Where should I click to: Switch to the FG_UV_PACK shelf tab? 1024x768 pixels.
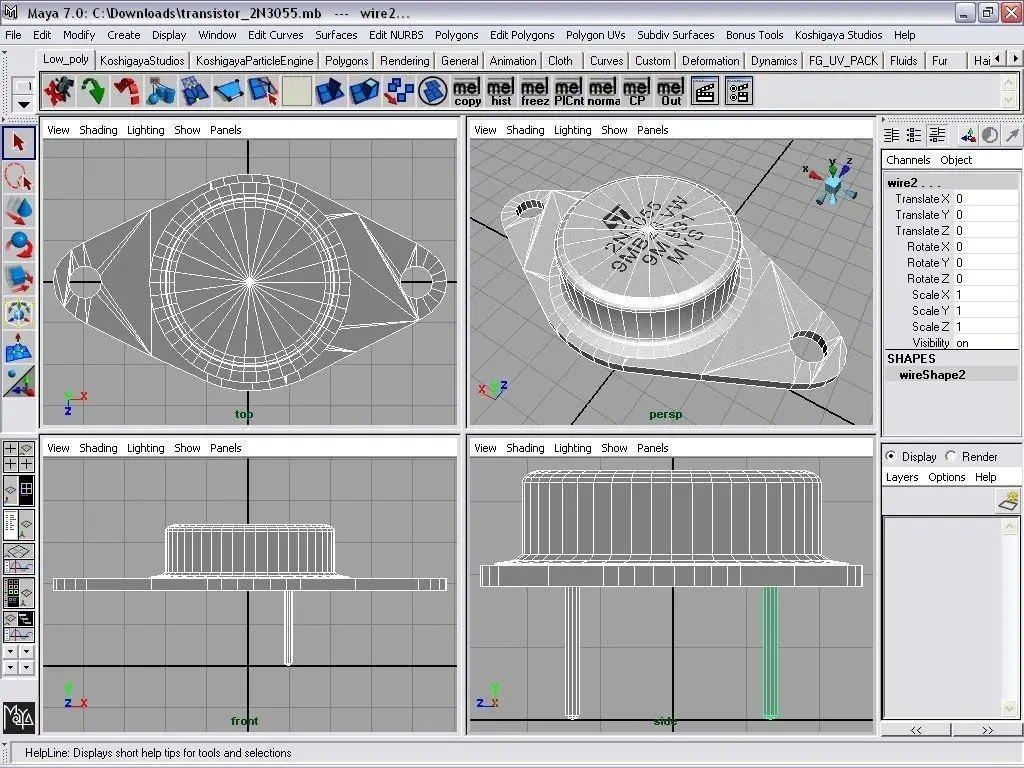pyautogui.click(x=843, y=61)
